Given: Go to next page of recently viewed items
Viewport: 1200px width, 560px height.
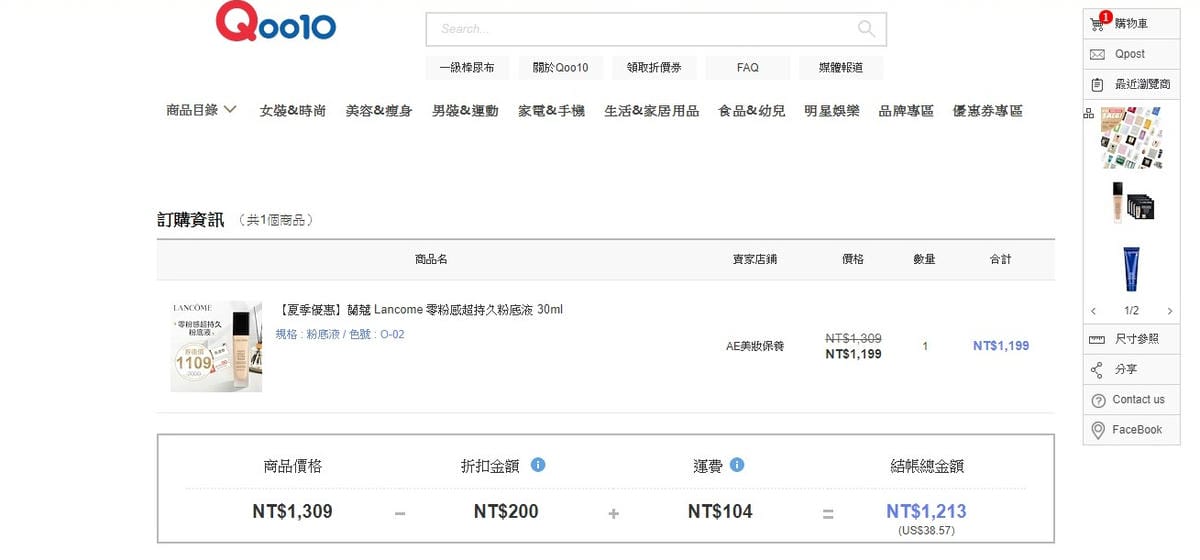Looking at the screenshot, I should point(1170,311).
